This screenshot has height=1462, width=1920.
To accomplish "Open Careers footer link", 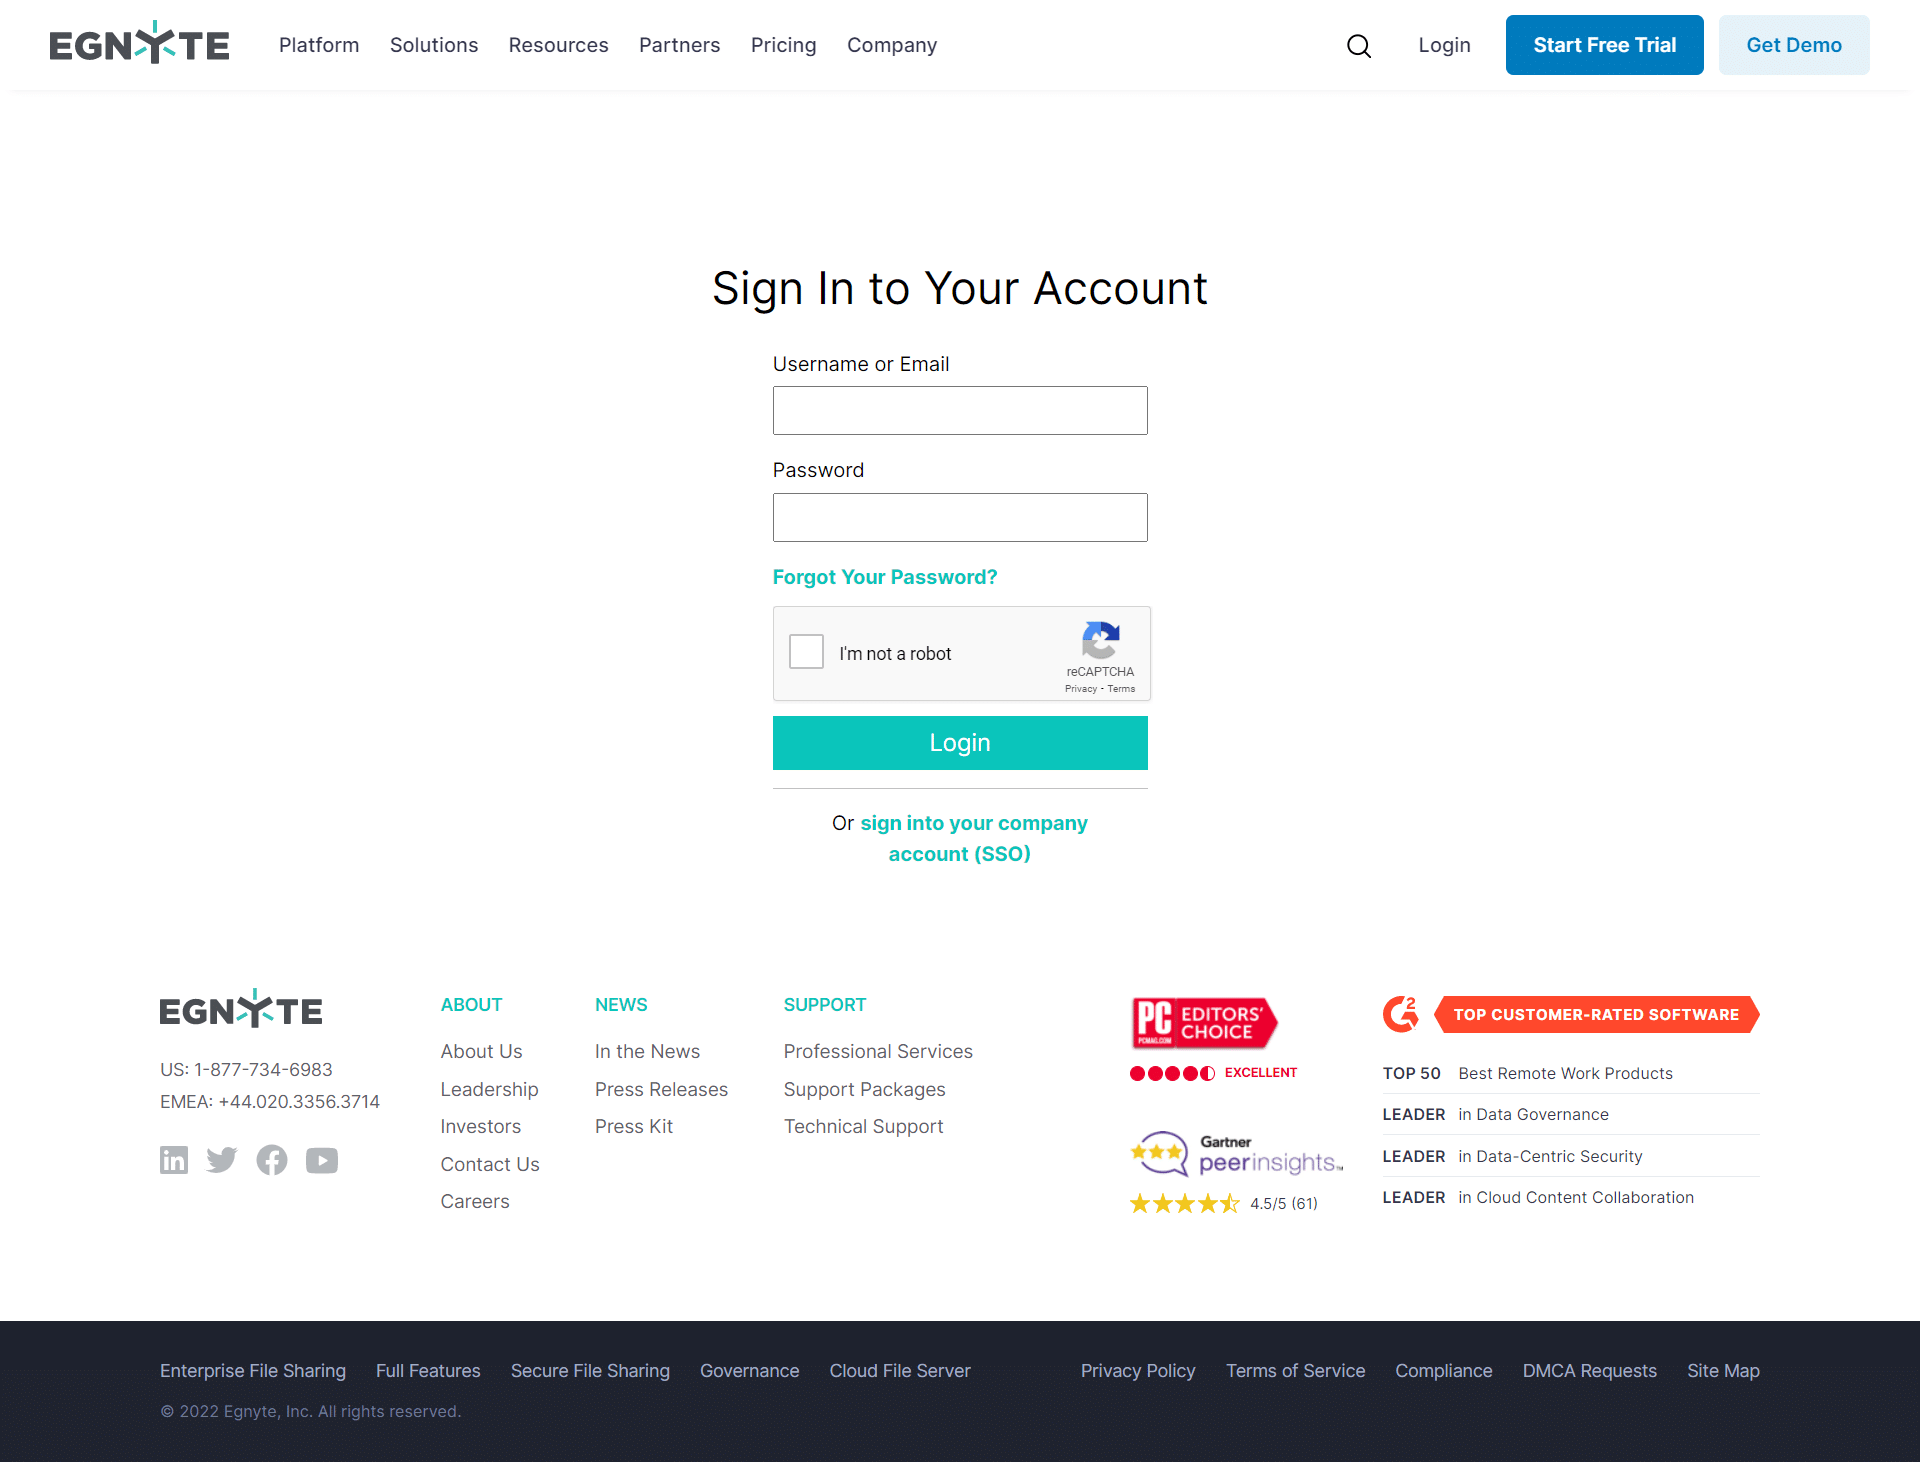I will coord(475,1201).
